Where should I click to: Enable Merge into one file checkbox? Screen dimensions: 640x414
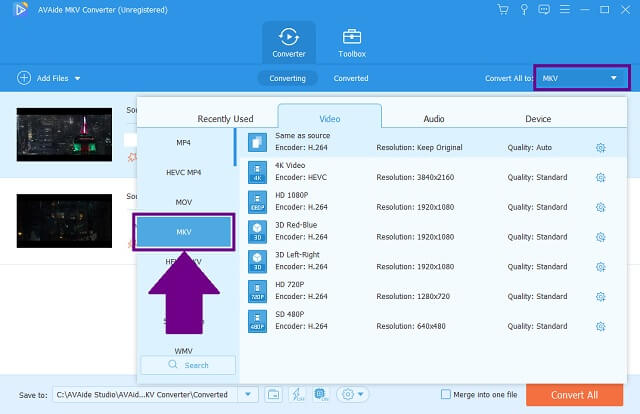(446, 394)
